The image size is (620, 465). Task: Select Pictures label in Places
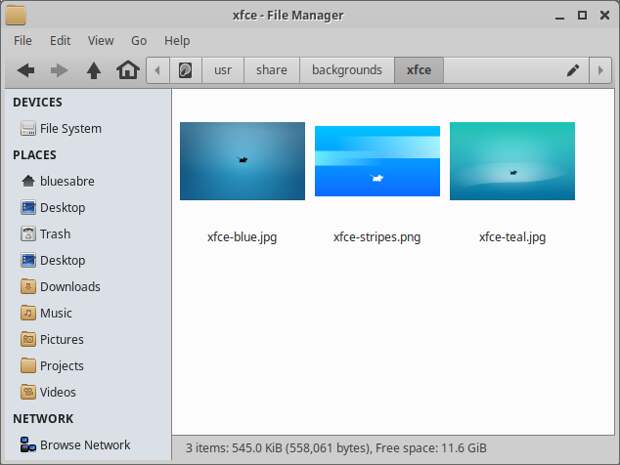coord(62,339)
